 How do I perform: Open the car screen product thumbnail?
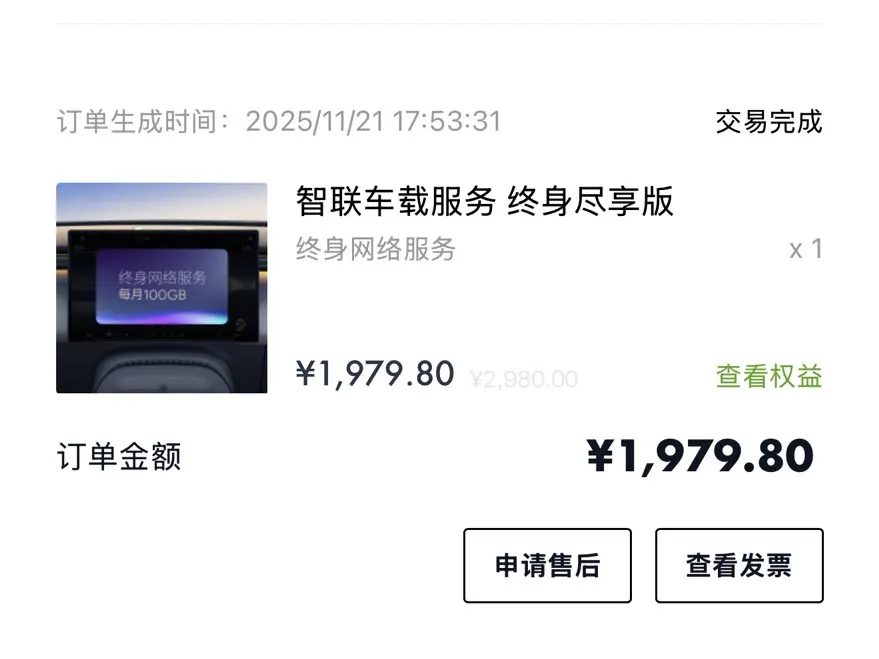161,288
